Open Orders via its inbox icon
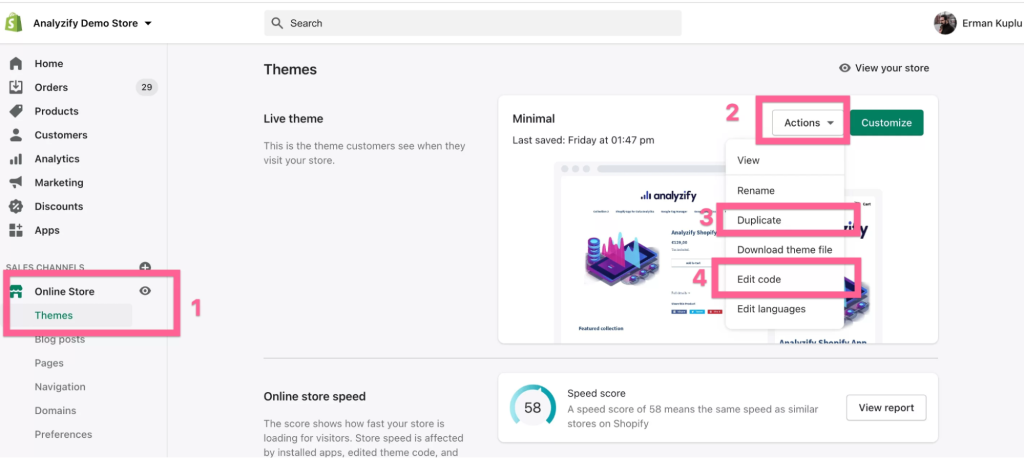The height and width of the screenshot is (458, 1024). [16, 87]
